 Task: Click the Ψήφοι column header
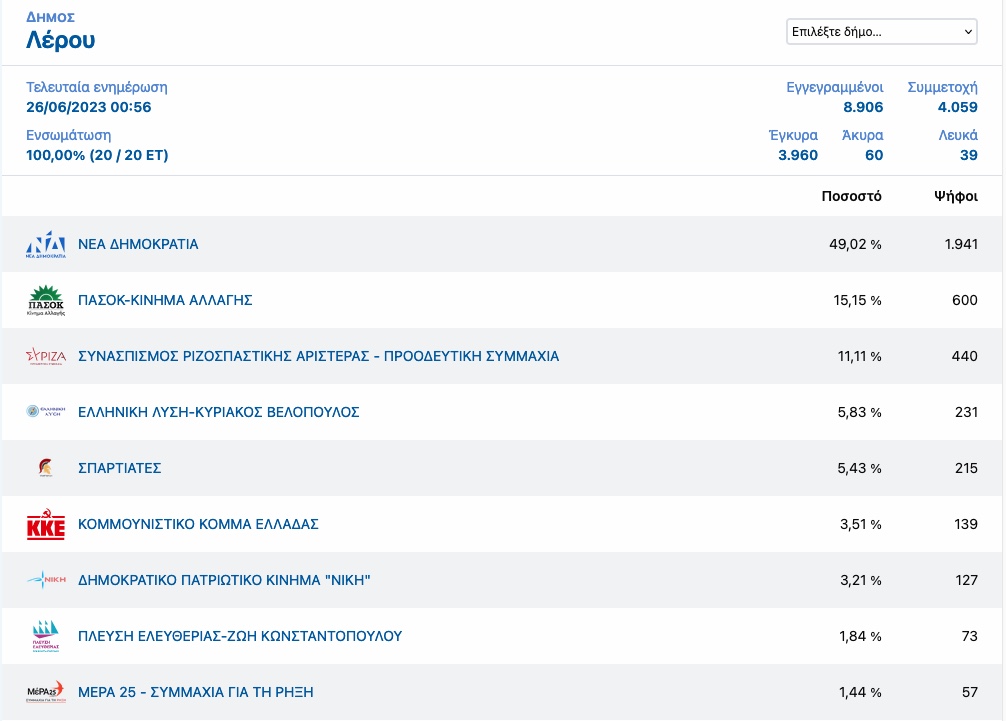(955, 196)
